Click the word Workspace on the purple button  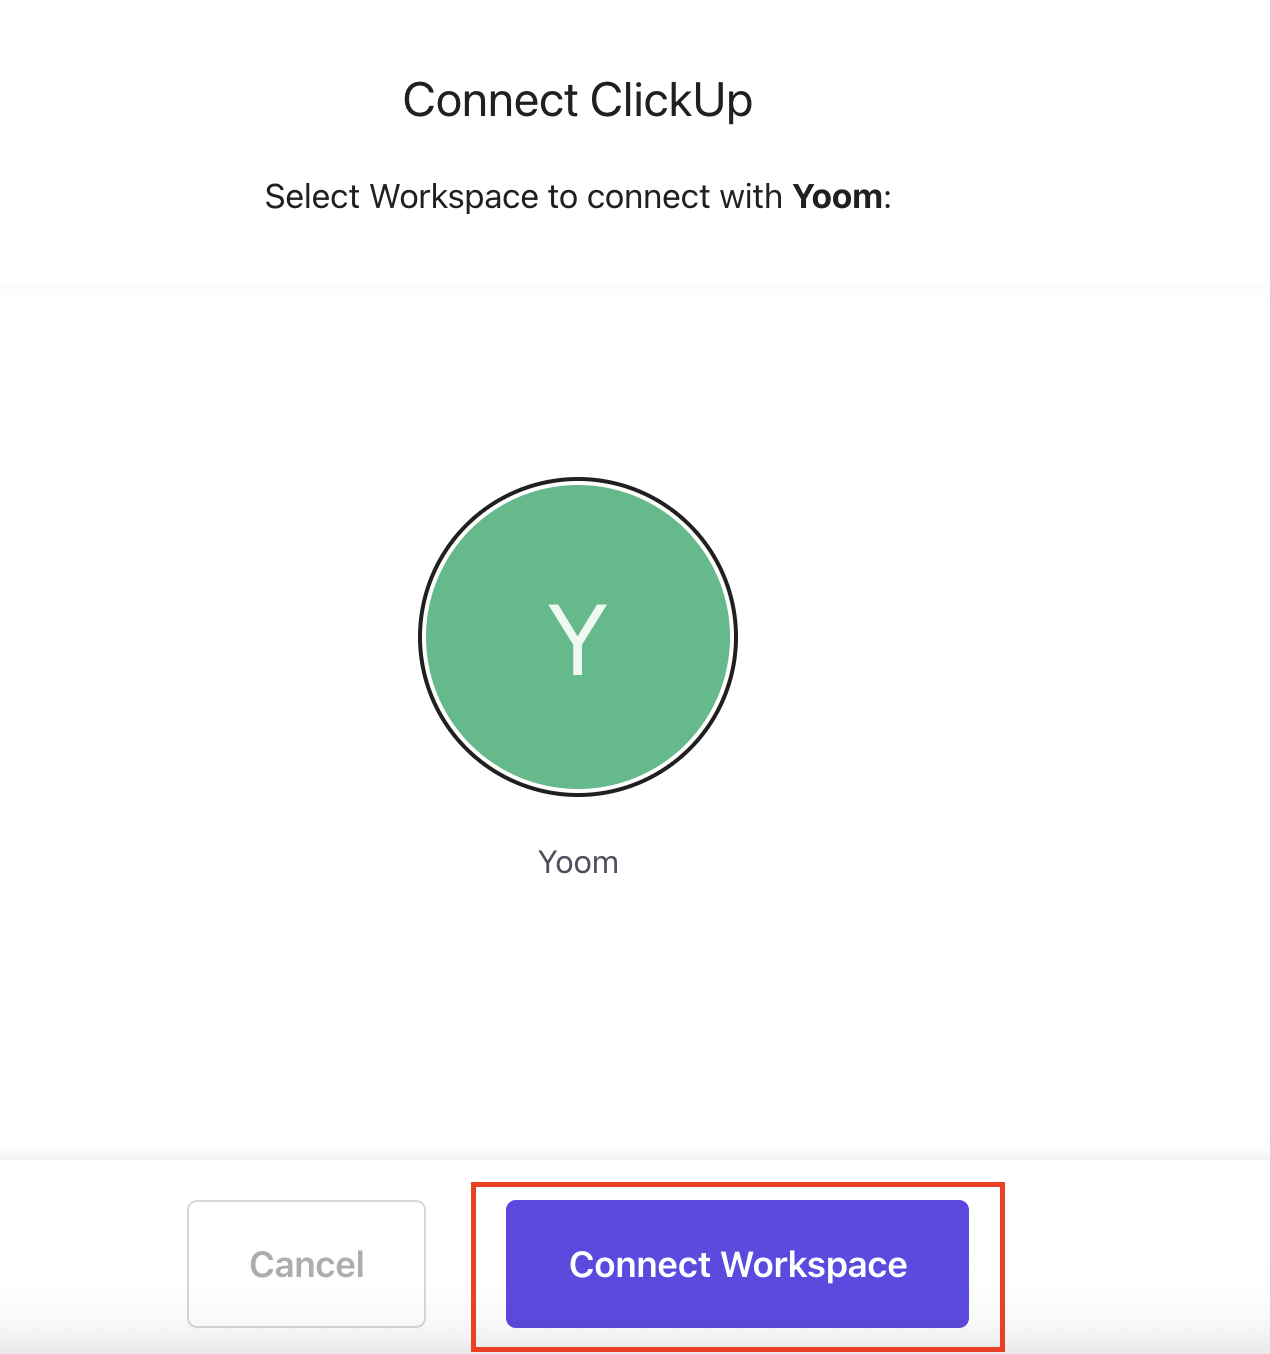coord(814,1265)
